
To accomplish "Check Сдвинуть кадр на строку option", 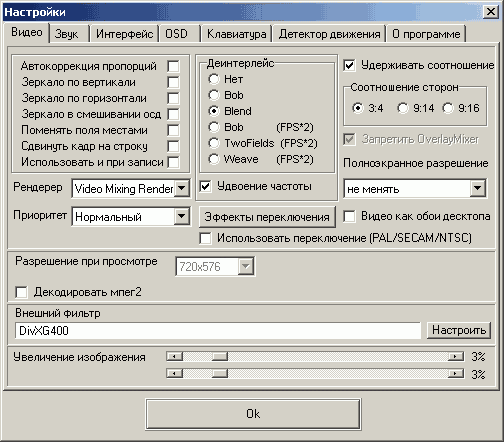I will 173,146.
